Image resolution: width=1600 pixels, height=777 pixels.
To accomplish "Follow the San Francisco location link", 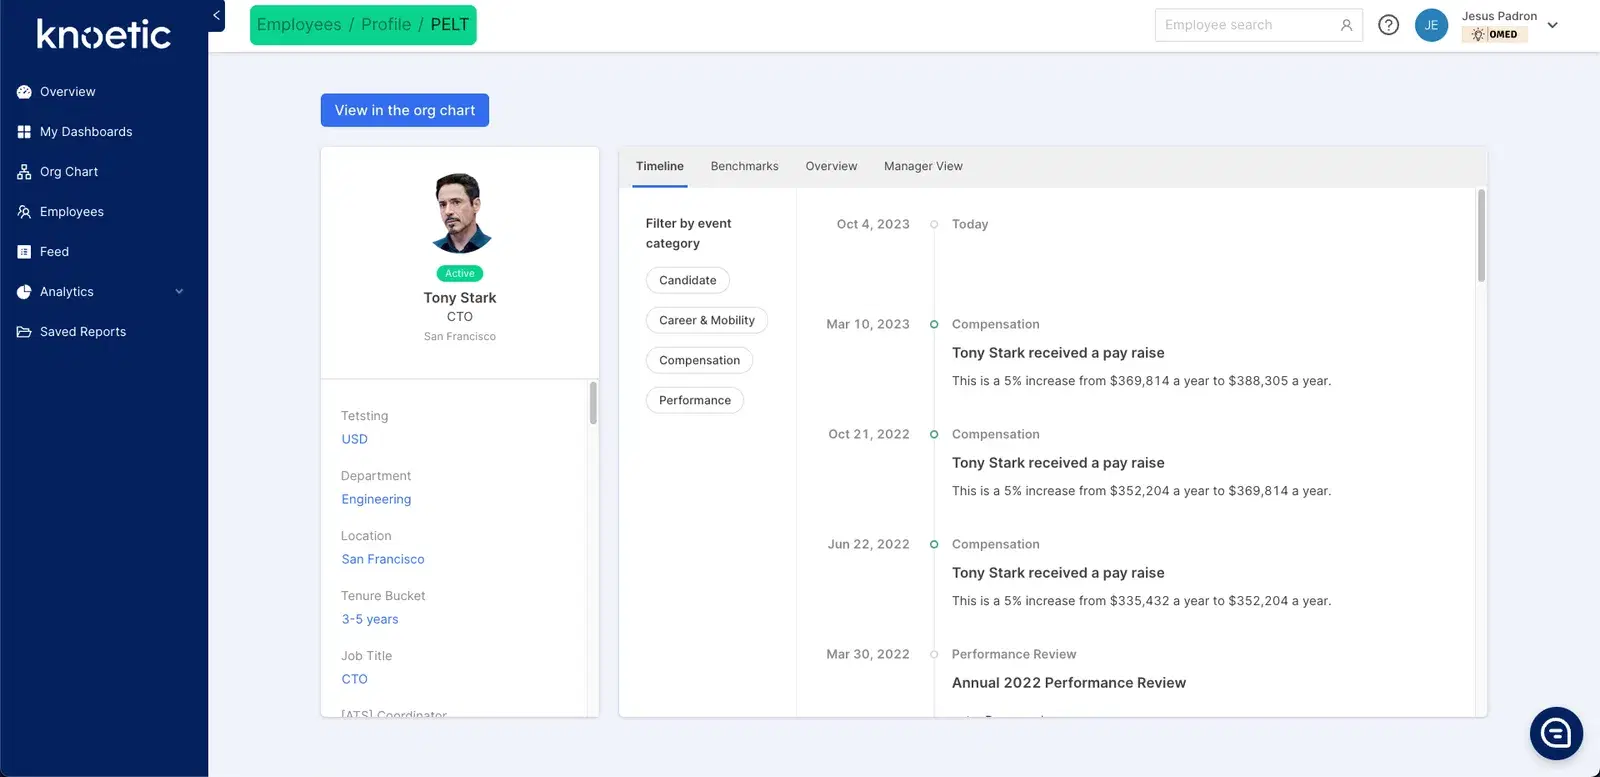I will coord(383,559).
